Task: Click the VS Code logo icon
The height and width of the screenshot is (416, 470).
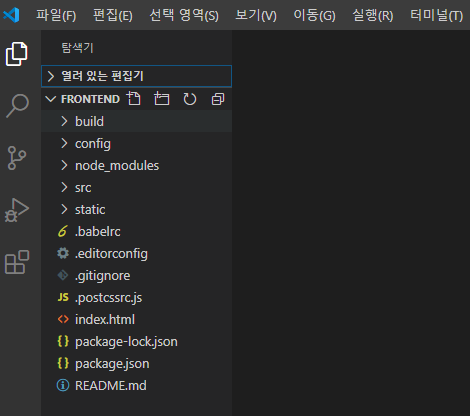Action: (11, 15)
